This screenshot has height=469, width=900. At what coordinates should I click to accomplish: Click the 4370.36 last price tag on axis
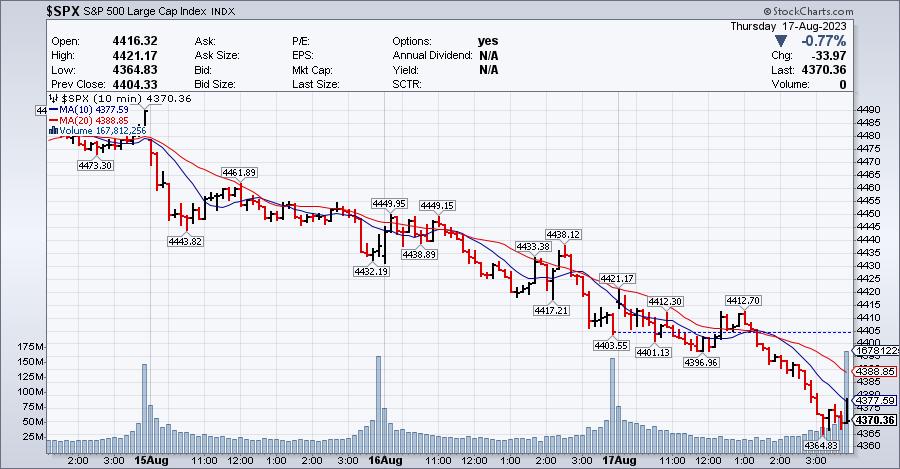pyautogui.click(x=876, y=420)
